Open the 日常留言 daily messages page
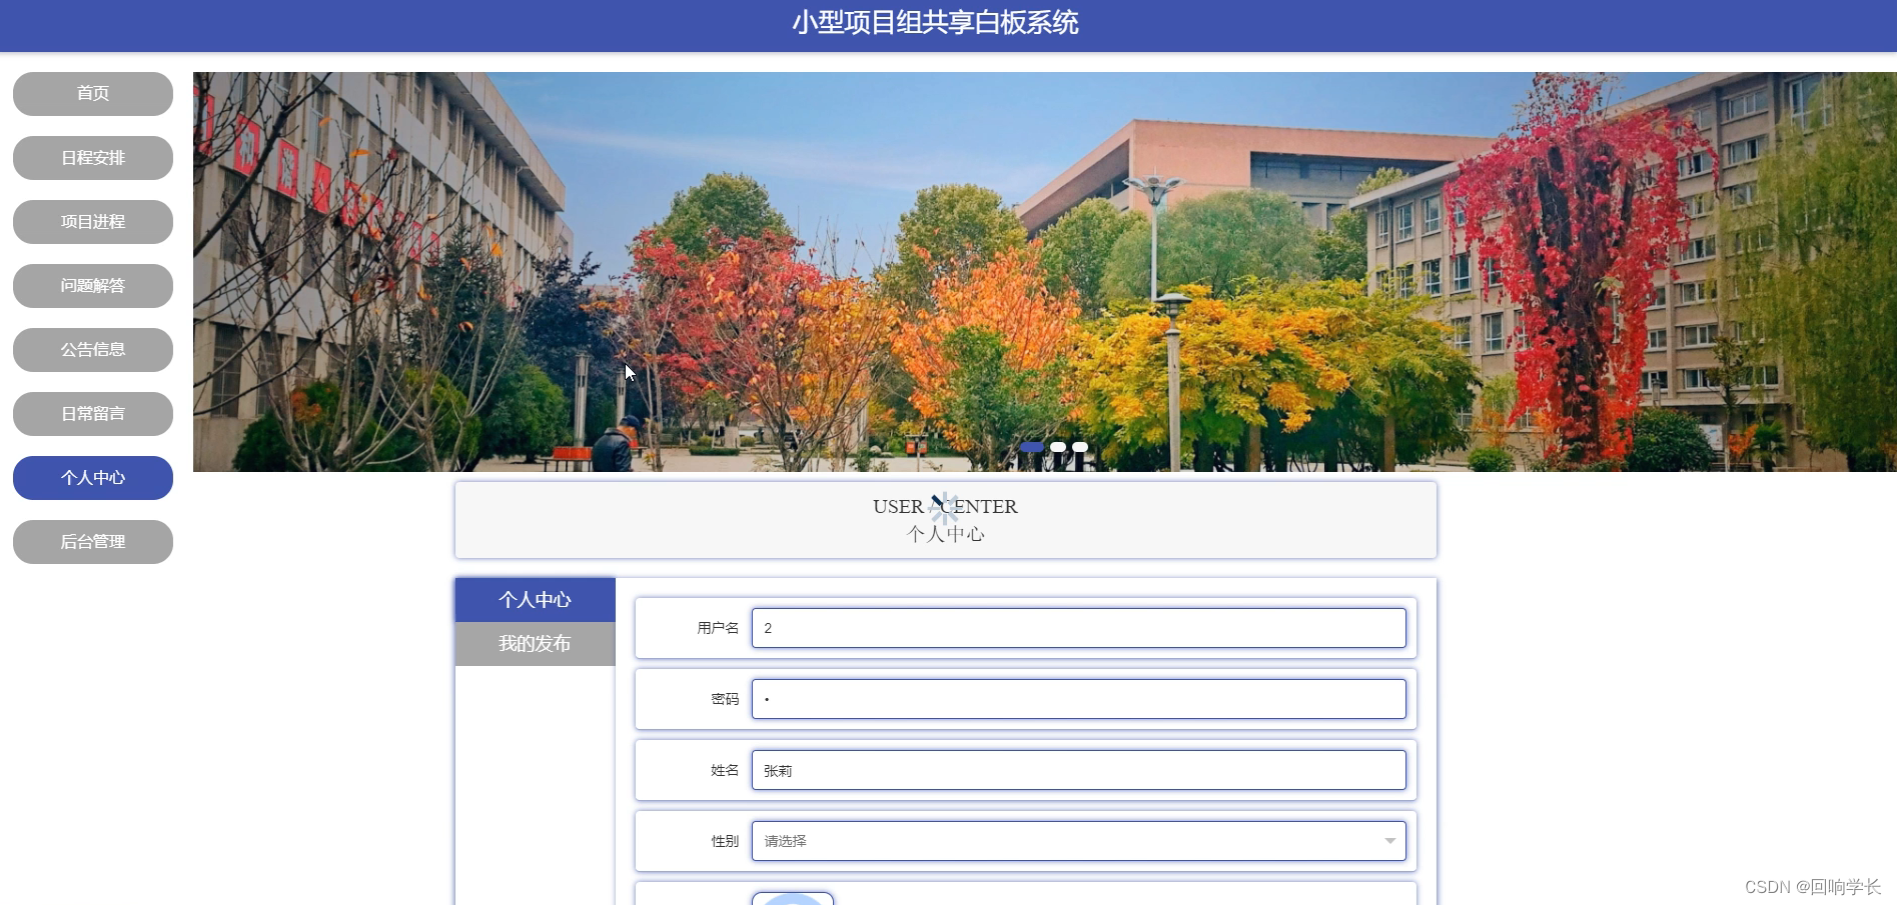 [x=92, y=413]
